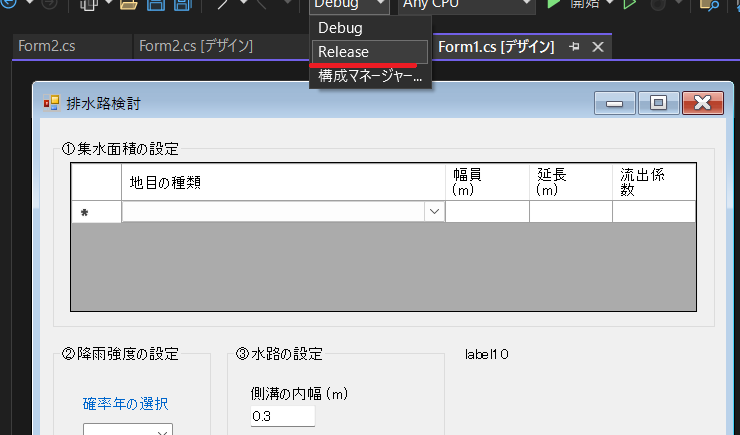Click the 幅員 (m) column header
Image resolution: width=740 pixels, height=435 pixels.
487,182
